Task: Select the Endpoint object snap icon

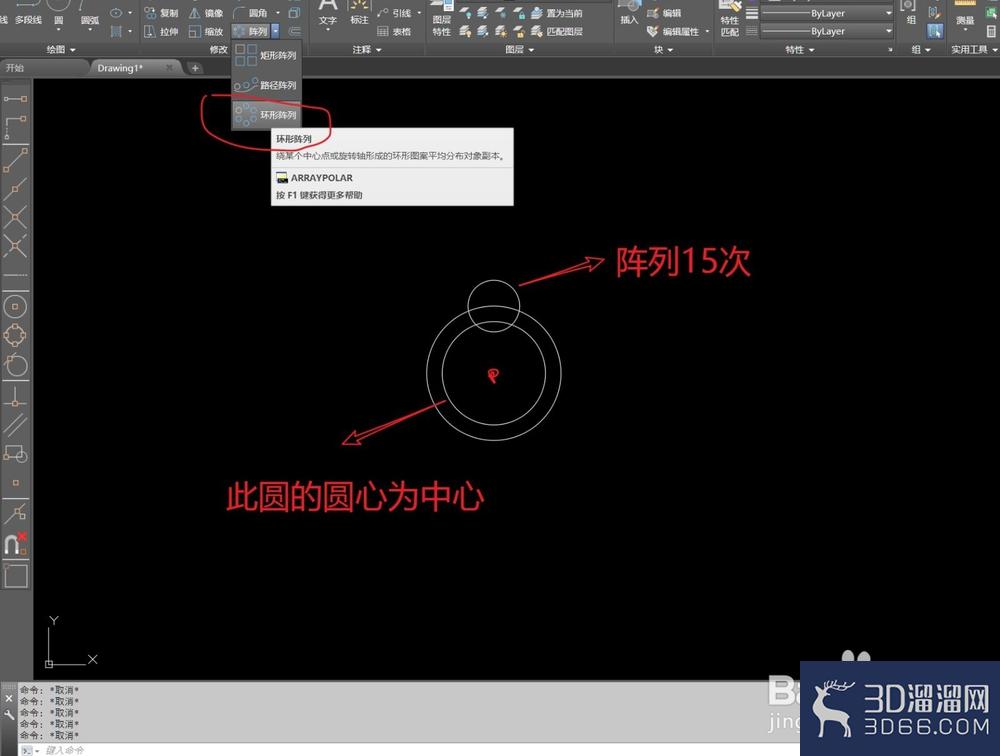Action: coord(15,159)
